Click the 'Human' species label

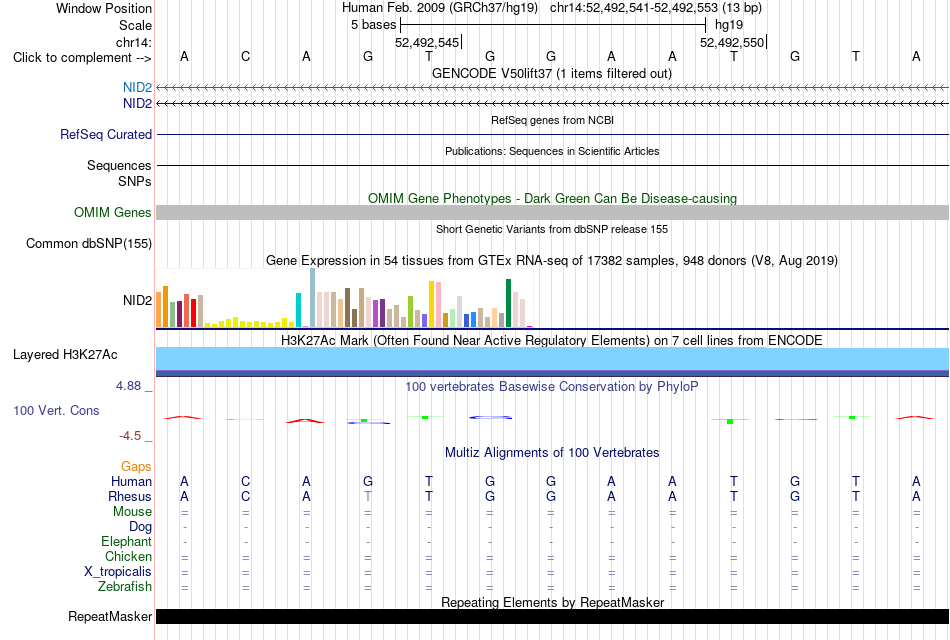[131, 482]
